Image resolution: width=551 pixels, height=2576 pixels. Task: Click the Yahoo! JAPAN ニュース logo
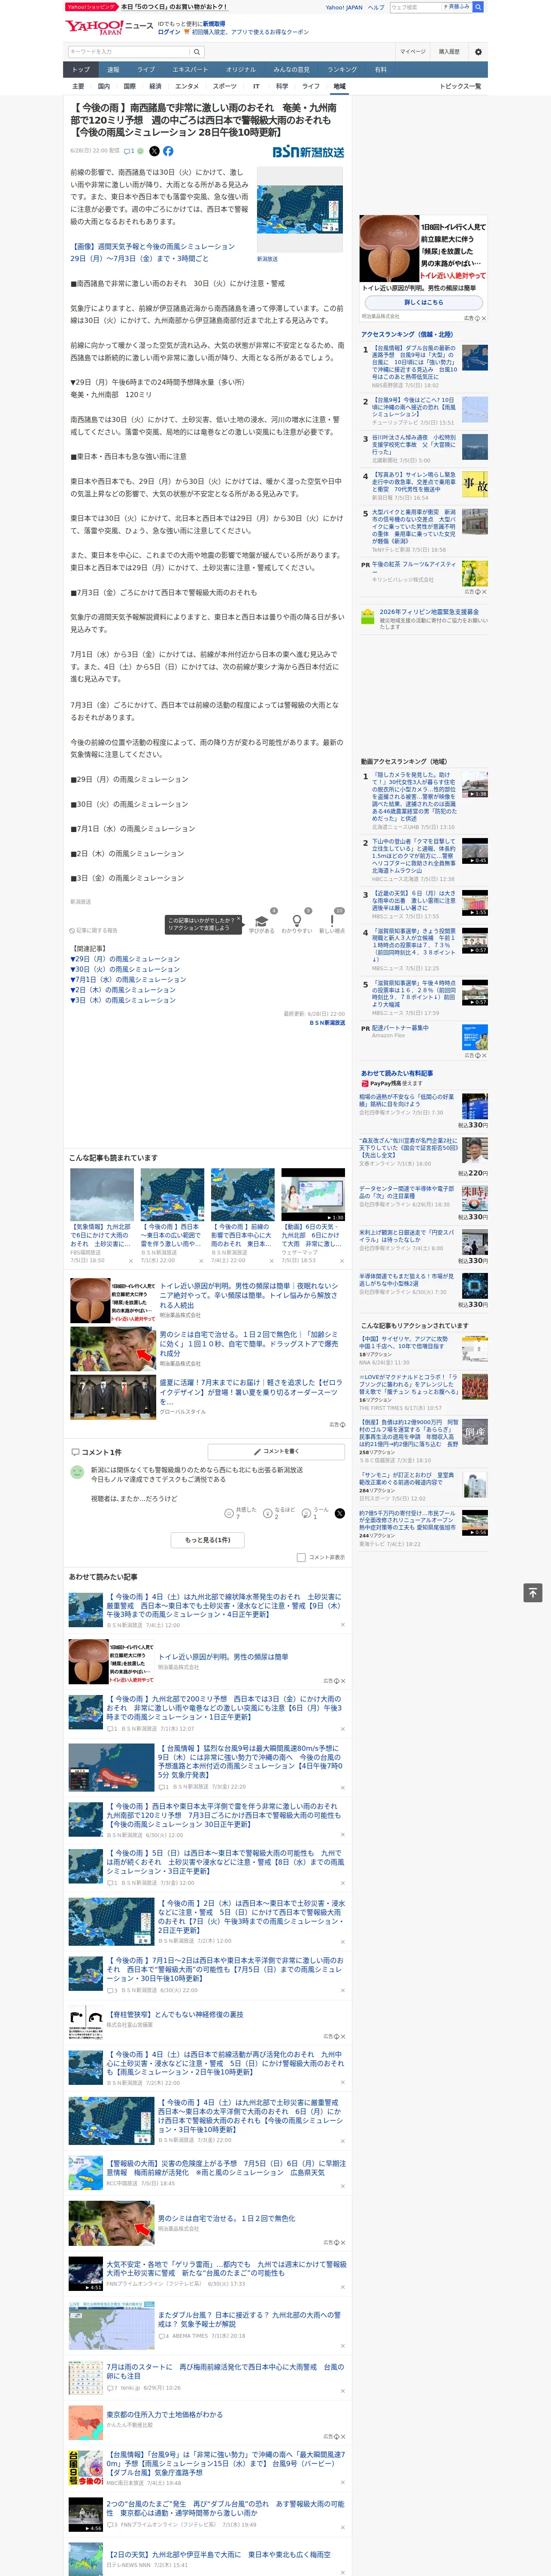pyautogui.click(x=109, y=27)
